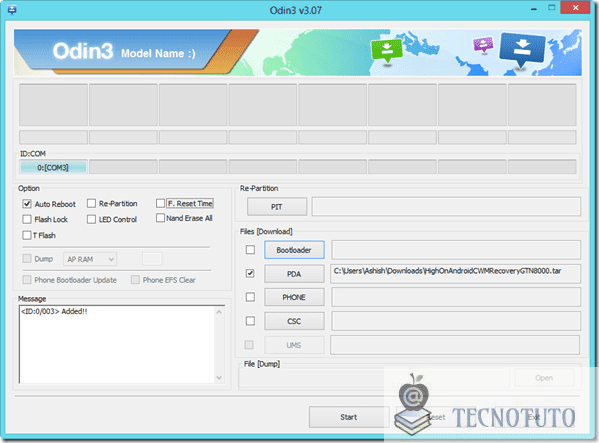Screen dimensions: 599x443
Task: Enable the Flash Lock option
Action: pos(27,219)
